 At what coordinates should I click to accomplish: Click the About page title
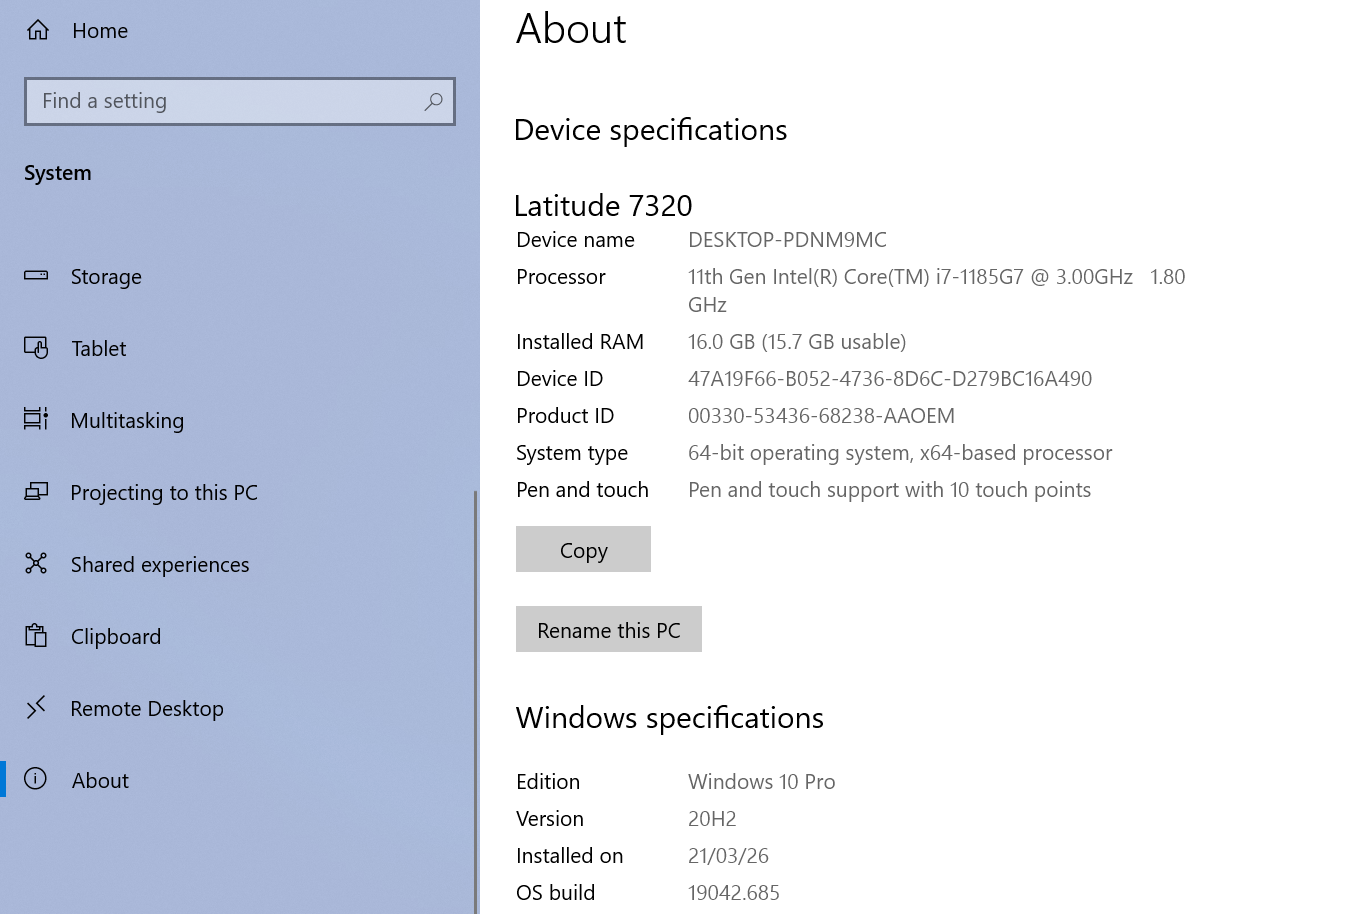tap(571, 29)
